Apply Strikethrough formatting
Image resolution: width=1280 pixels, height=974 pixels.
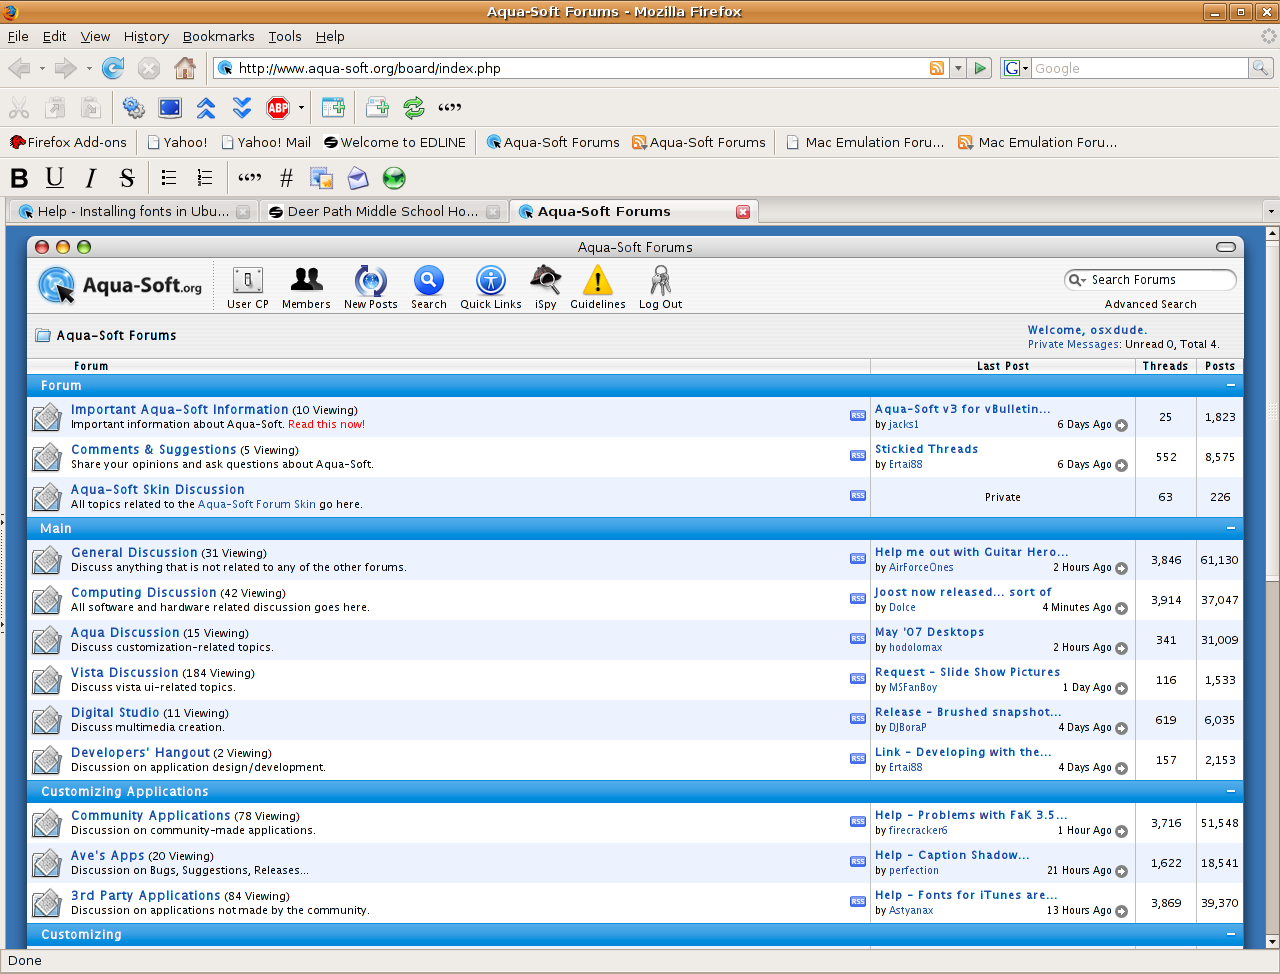[x=127, y=178]
